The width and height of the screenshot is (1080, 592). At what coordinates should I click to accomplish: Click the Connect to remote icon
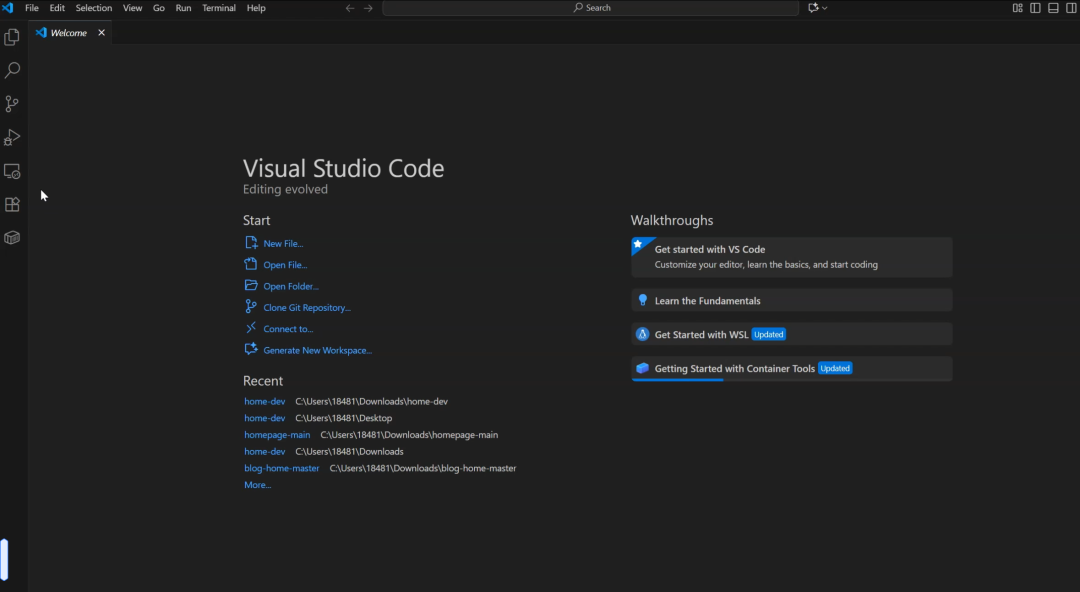coord(251,328)
